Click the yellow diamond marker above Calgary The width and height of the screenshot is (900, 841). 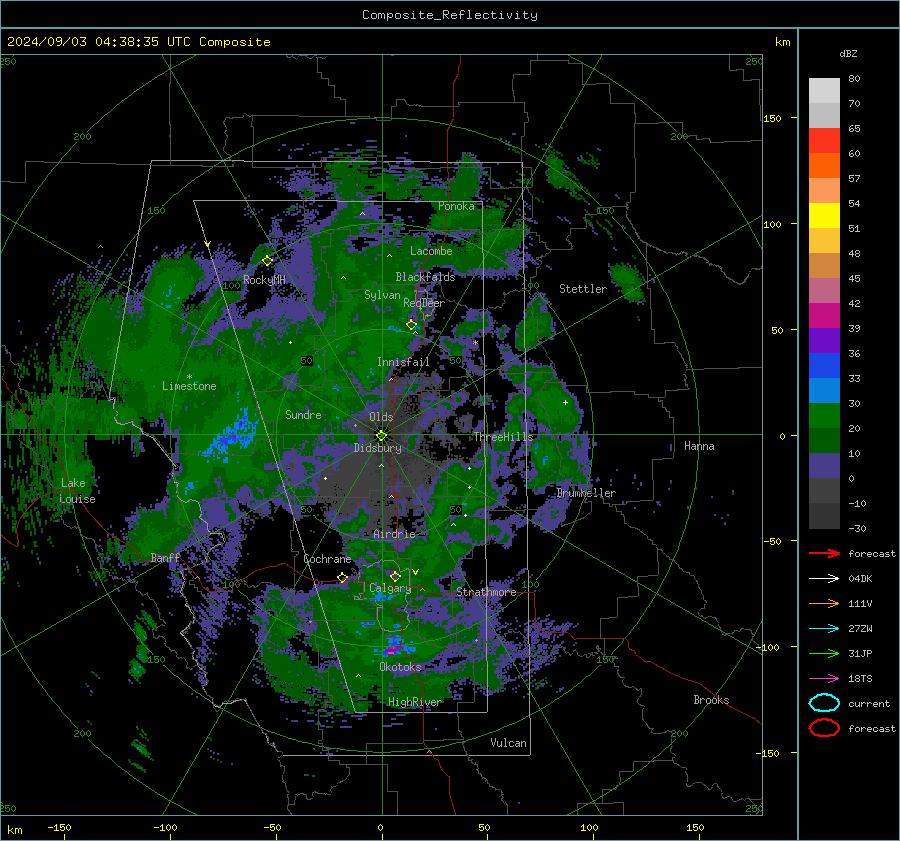[395, 576]
